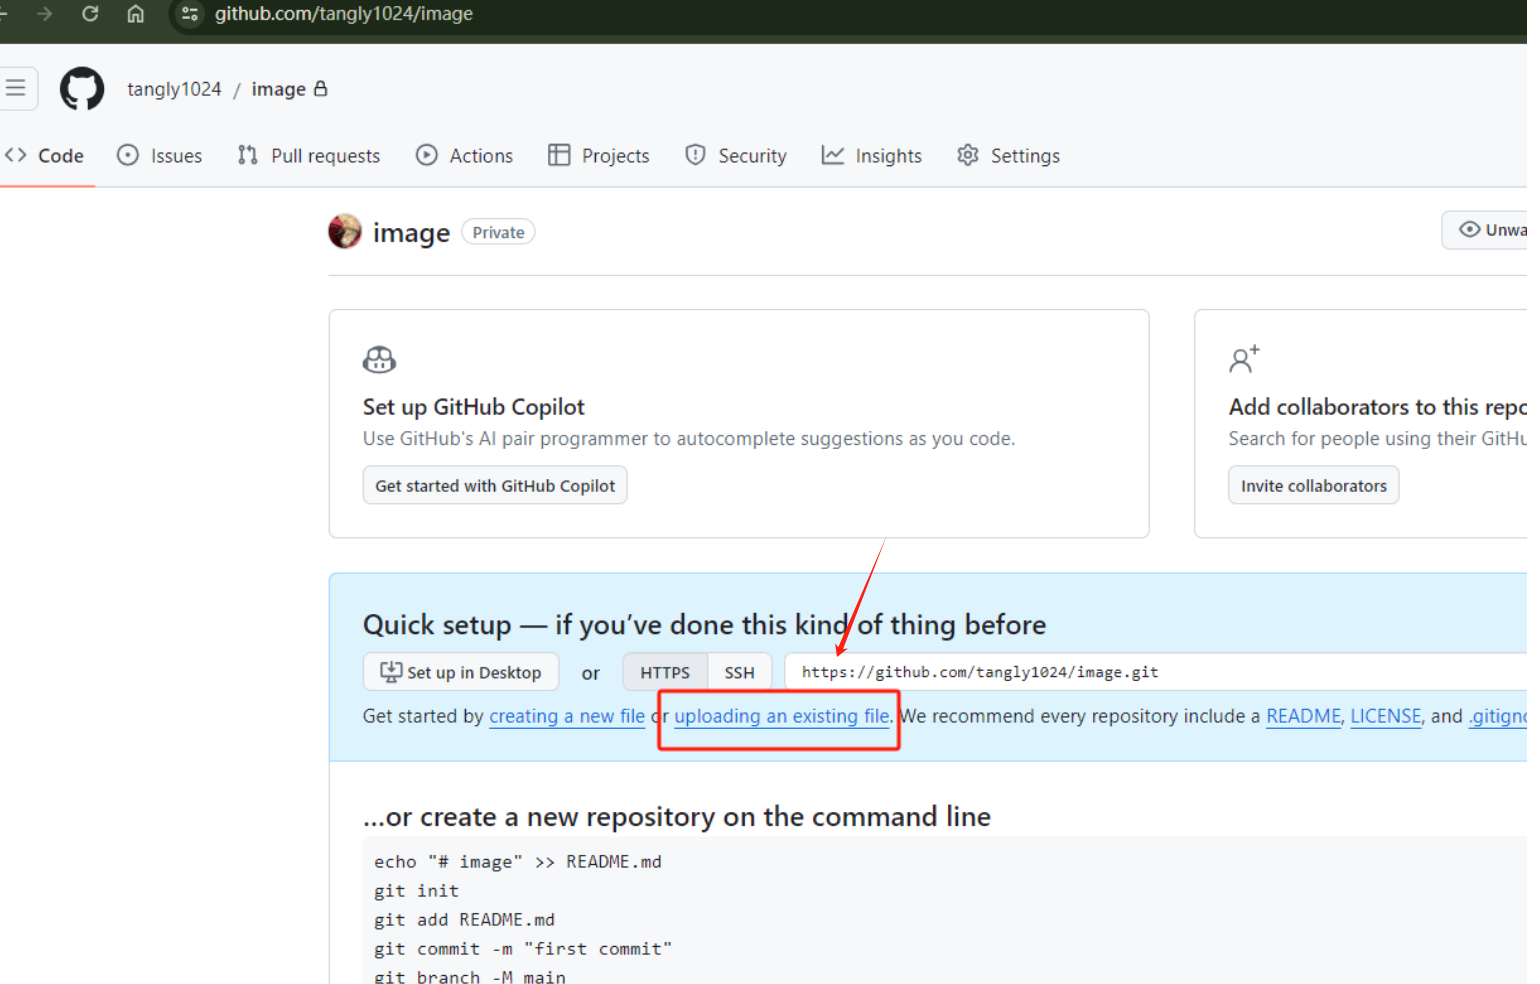Go to tangly1024 user profile
Image resolution: width=1540 pixels, height=984 pixels.
pos(174,89)
